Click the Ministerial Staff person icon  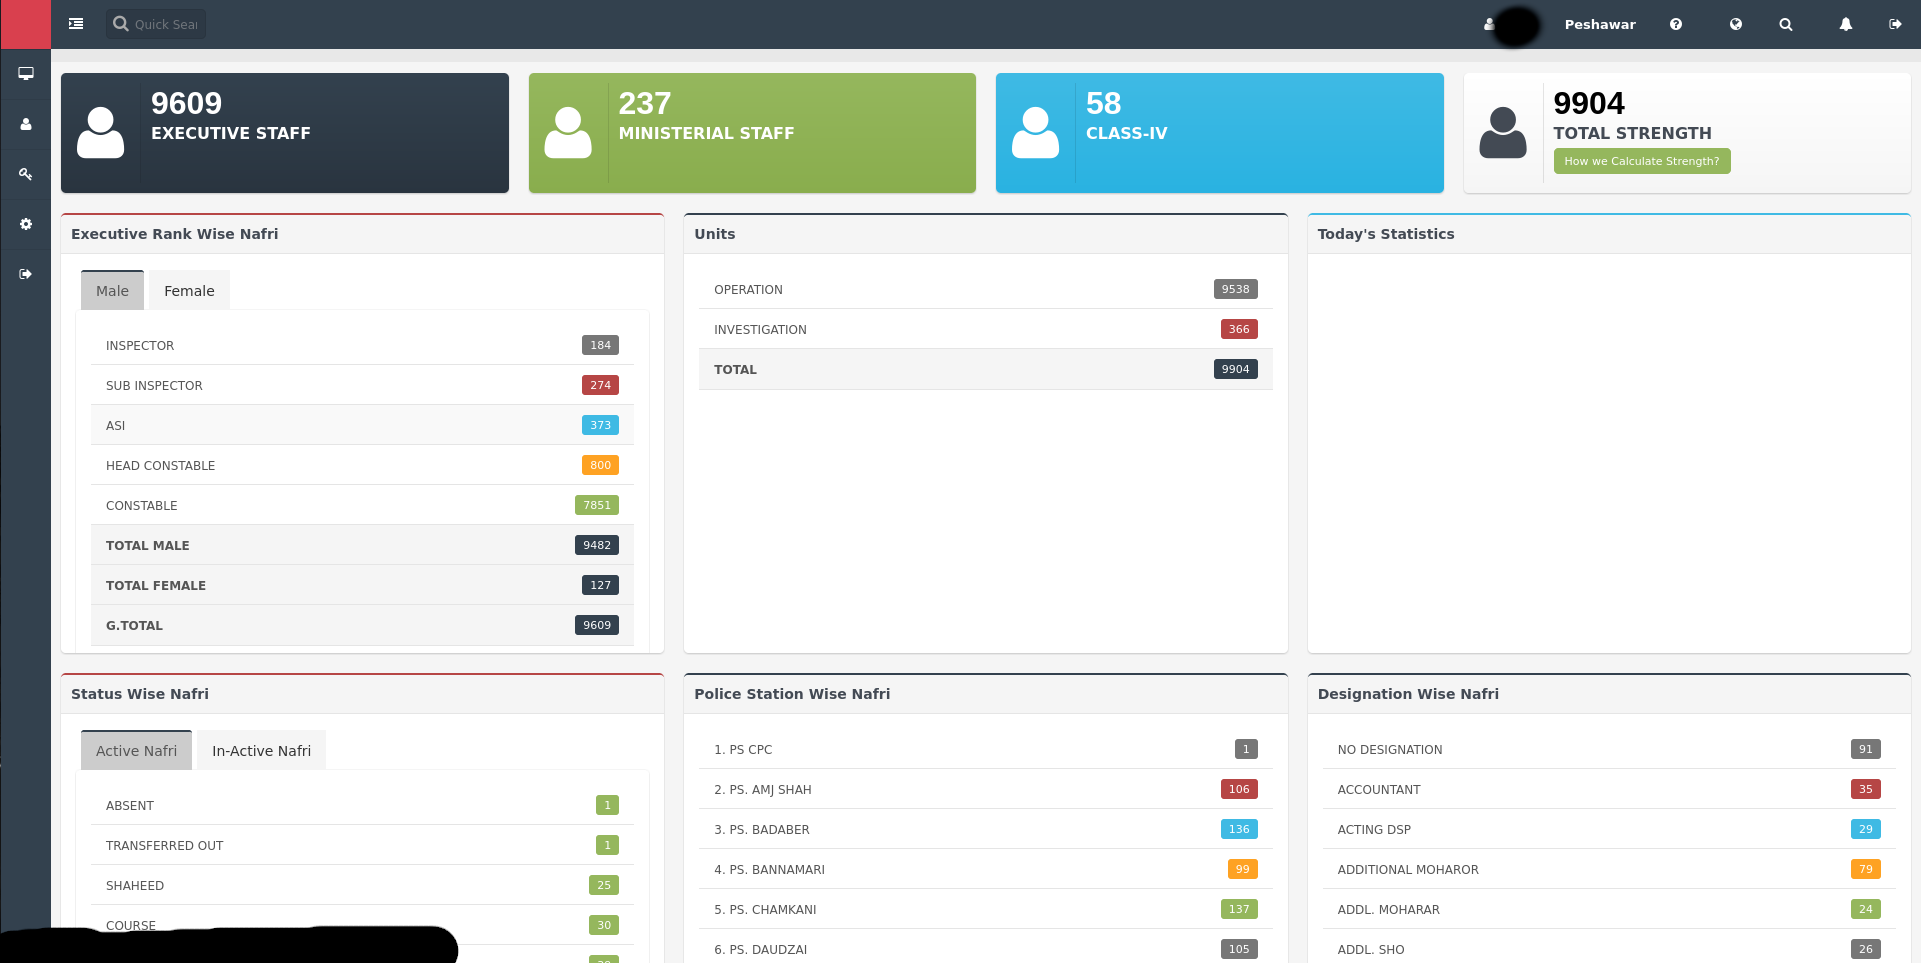tap(568, 133)
